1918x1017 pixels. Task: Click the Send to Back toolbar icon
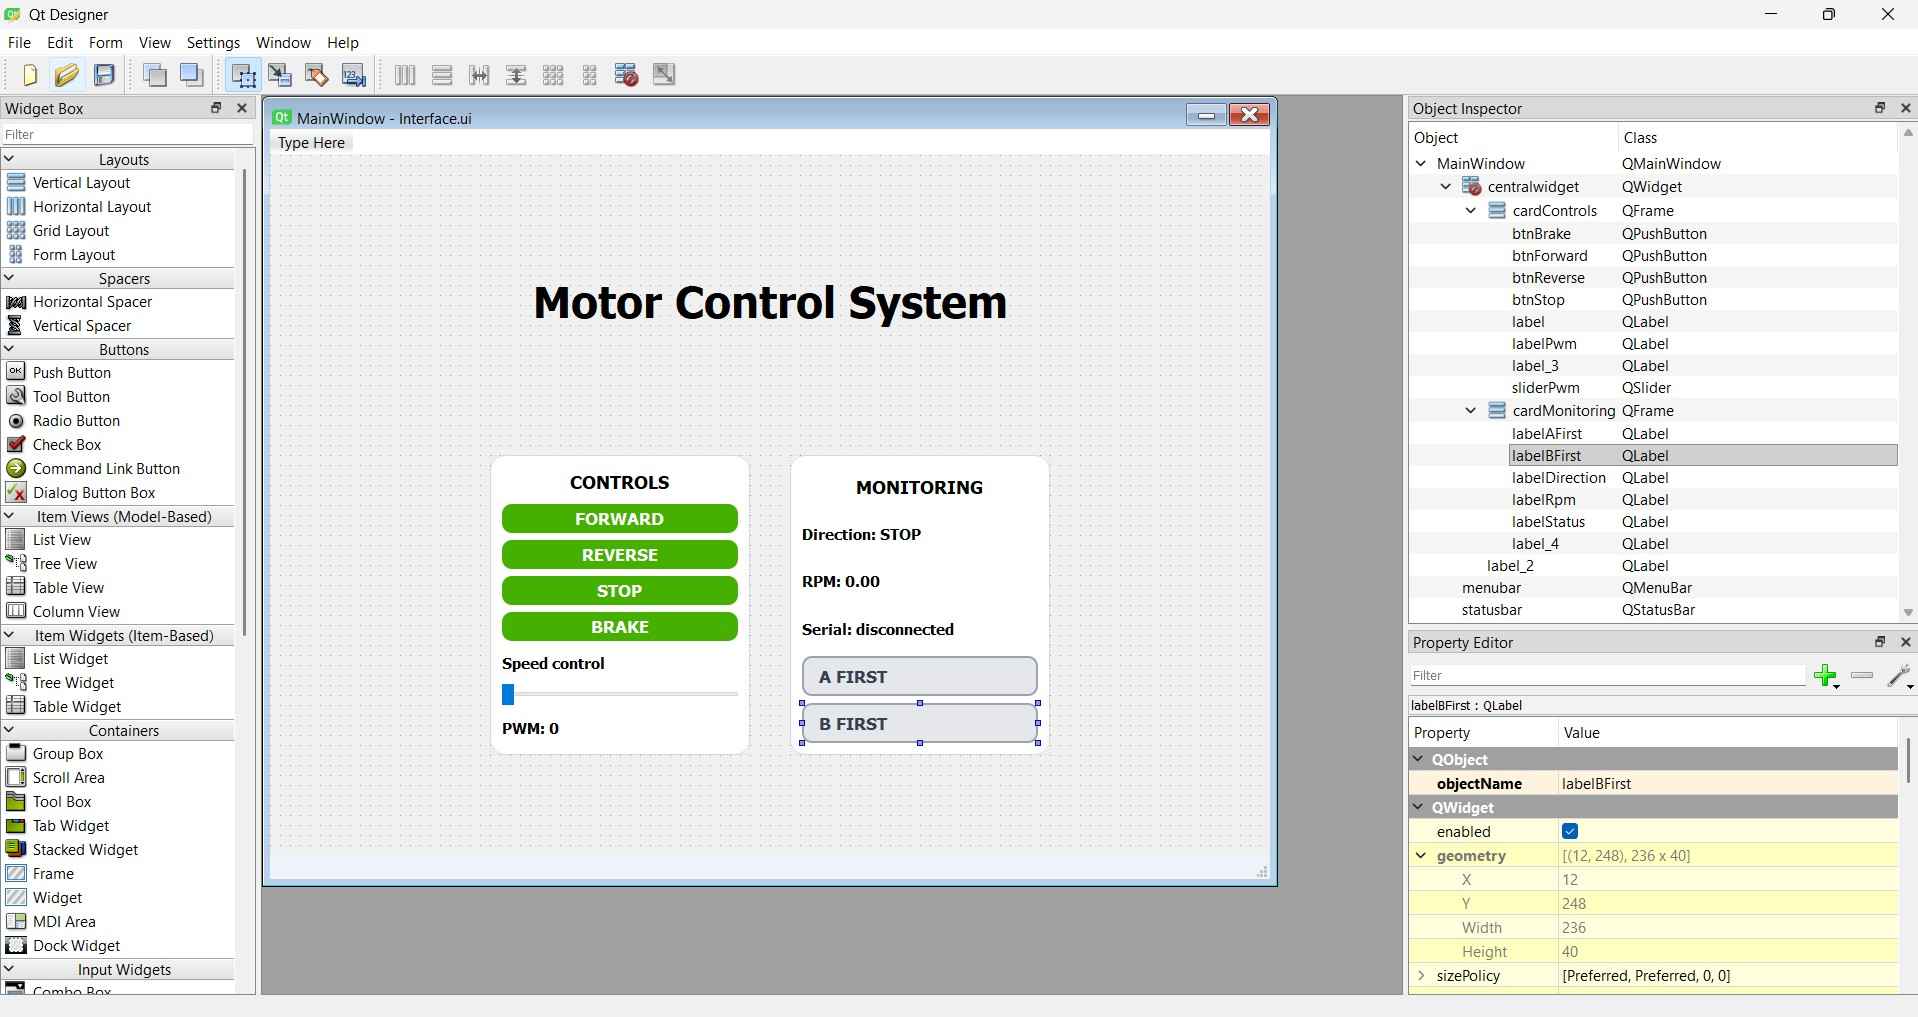[155, 75]
